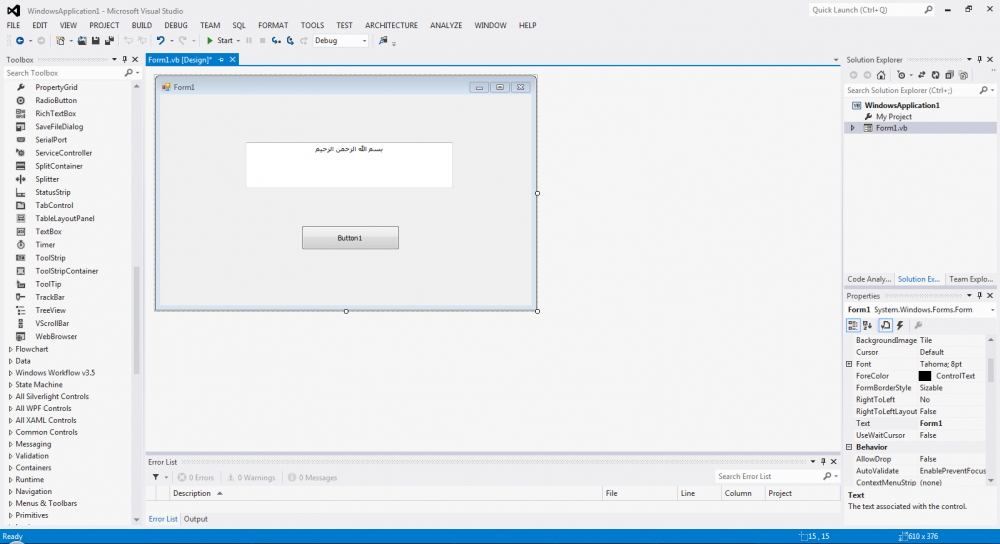Open the Properties object selector dropdown
This screenshot has width=1000, height=544.
pos(992,310)
